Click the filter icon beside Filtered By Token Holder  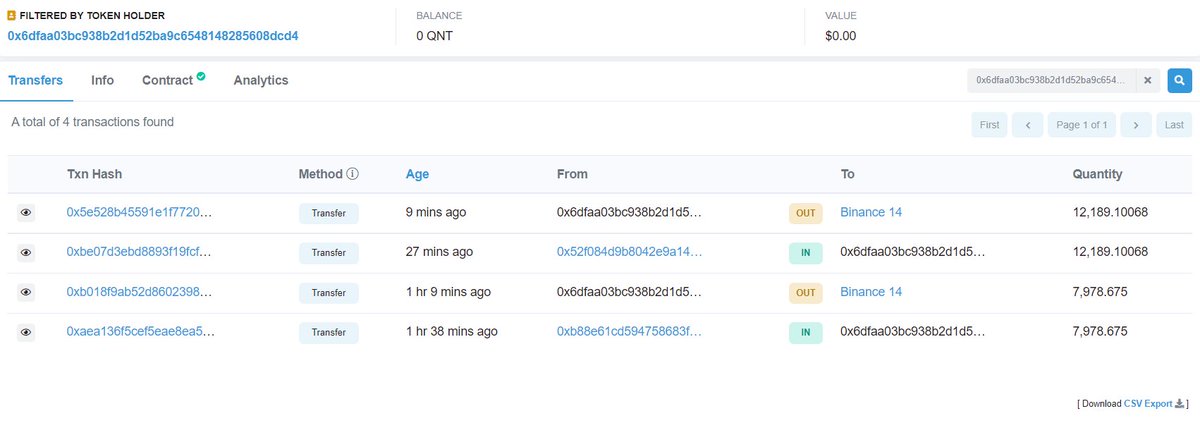point(11,16)
